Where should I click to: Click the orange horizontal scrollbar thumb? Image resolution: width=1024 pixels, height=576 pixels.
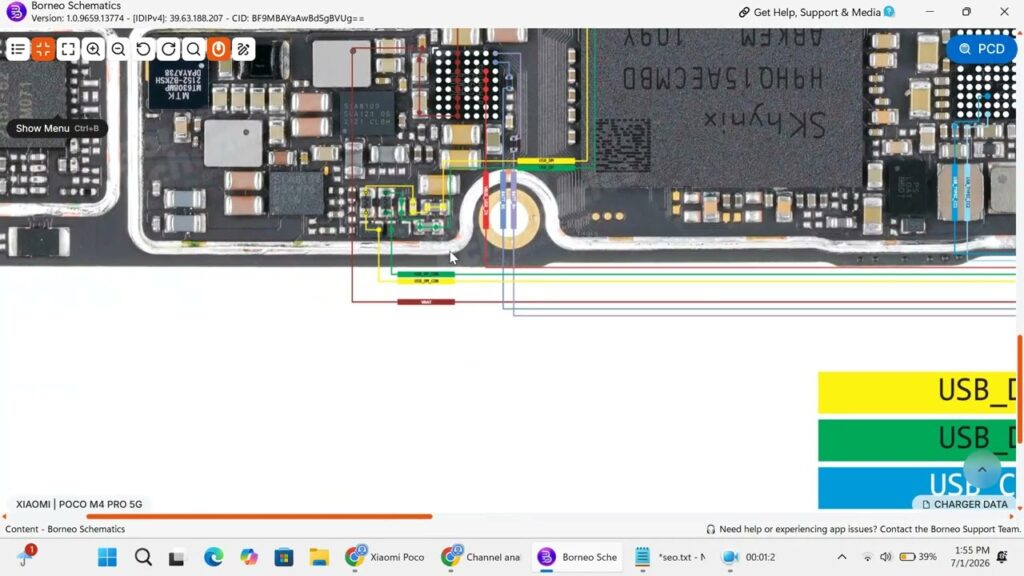259,517
